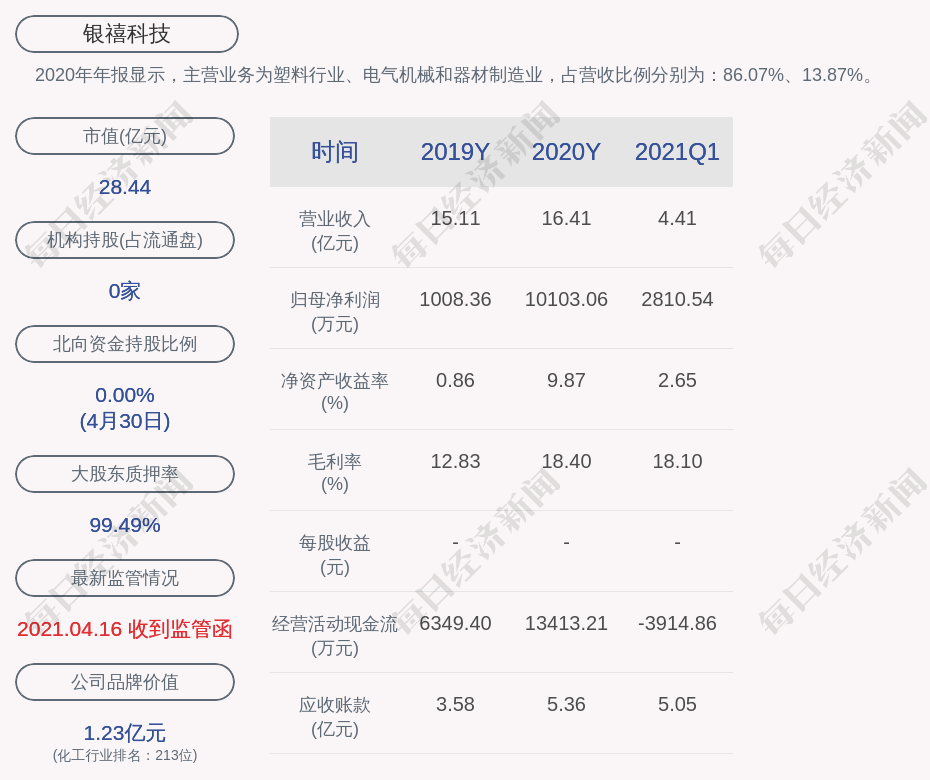This screenshot has height=780, width=930.
Task: Click the 2020年年报显示 summary sentence
Action: click(x=454, y=75)
